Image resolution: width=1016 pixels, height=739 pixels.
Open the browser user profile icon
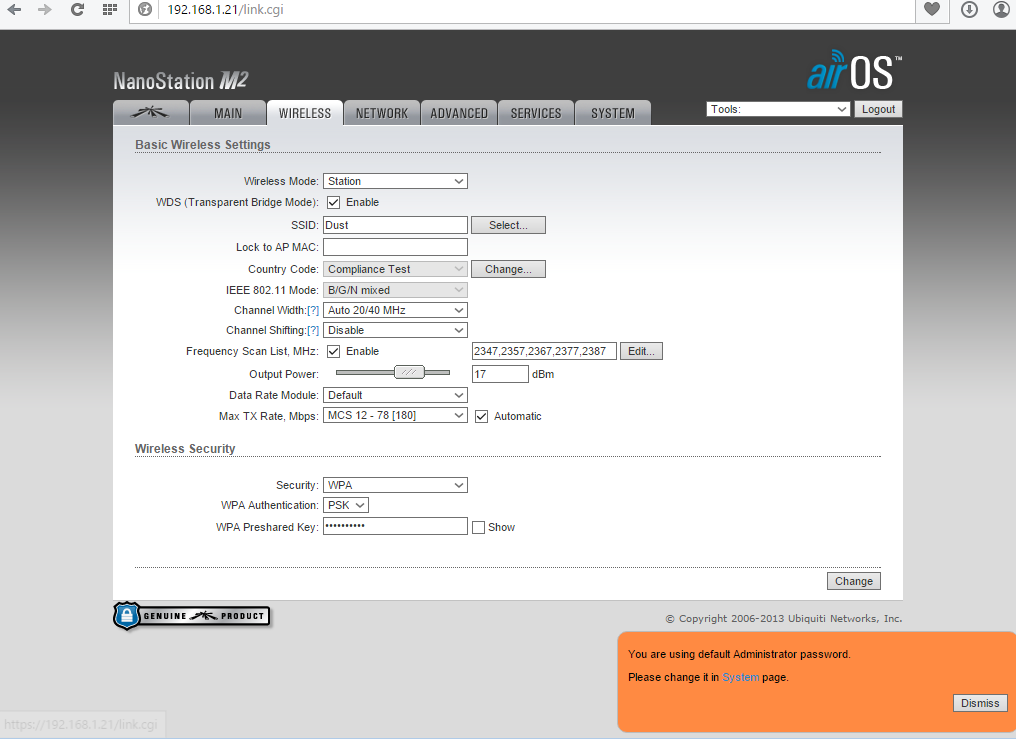point(1002,9)
